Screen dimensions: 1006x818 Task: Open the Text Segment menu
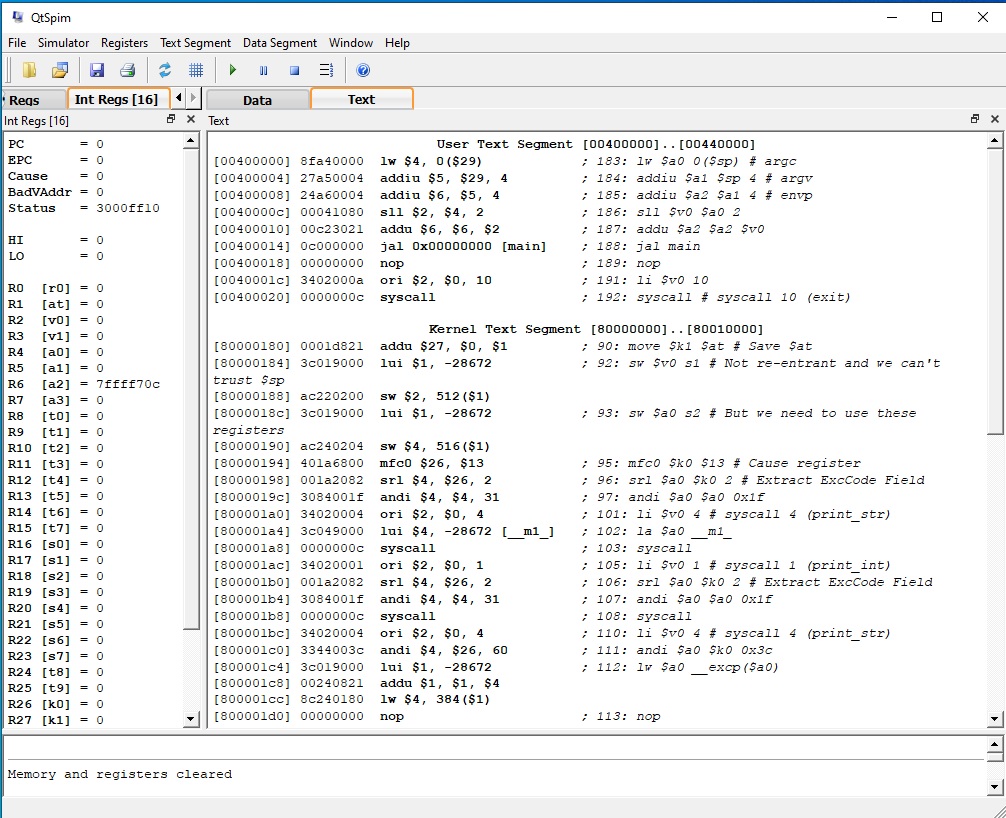coord(195,43)
